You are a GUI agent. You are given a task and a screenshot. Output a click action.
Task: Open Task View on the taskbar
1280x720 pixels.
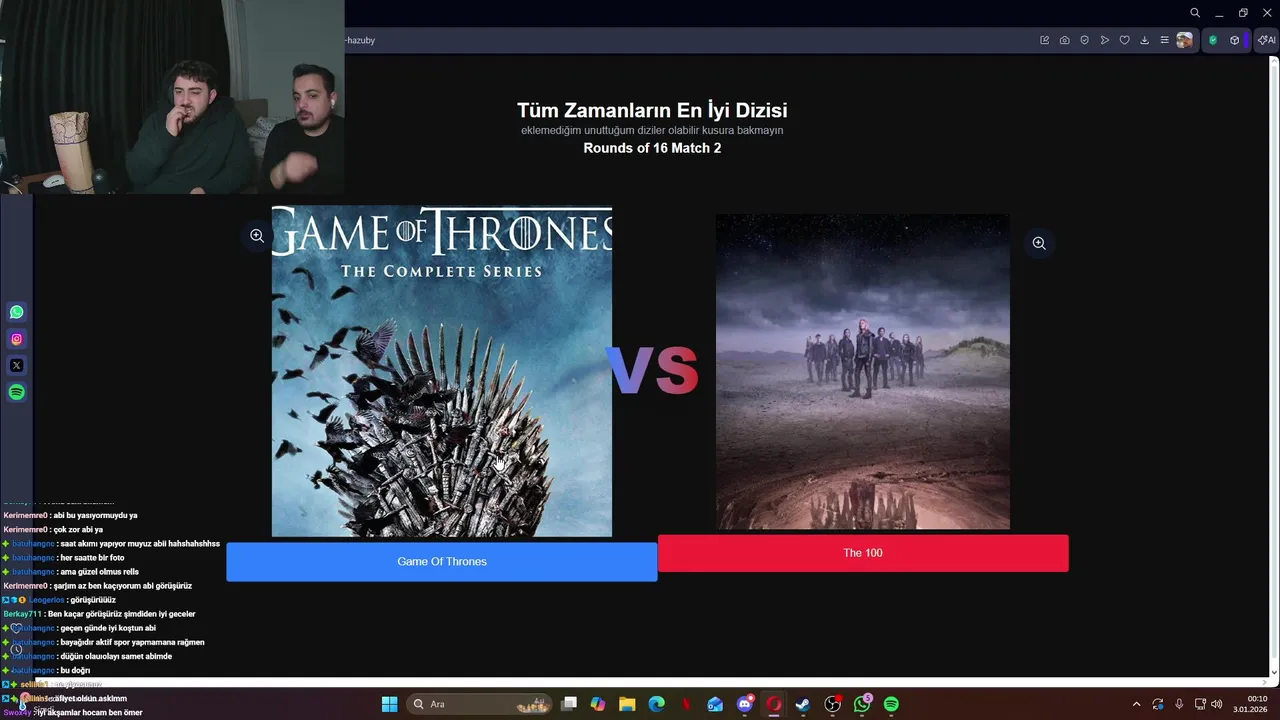click(x=569, y=704)
